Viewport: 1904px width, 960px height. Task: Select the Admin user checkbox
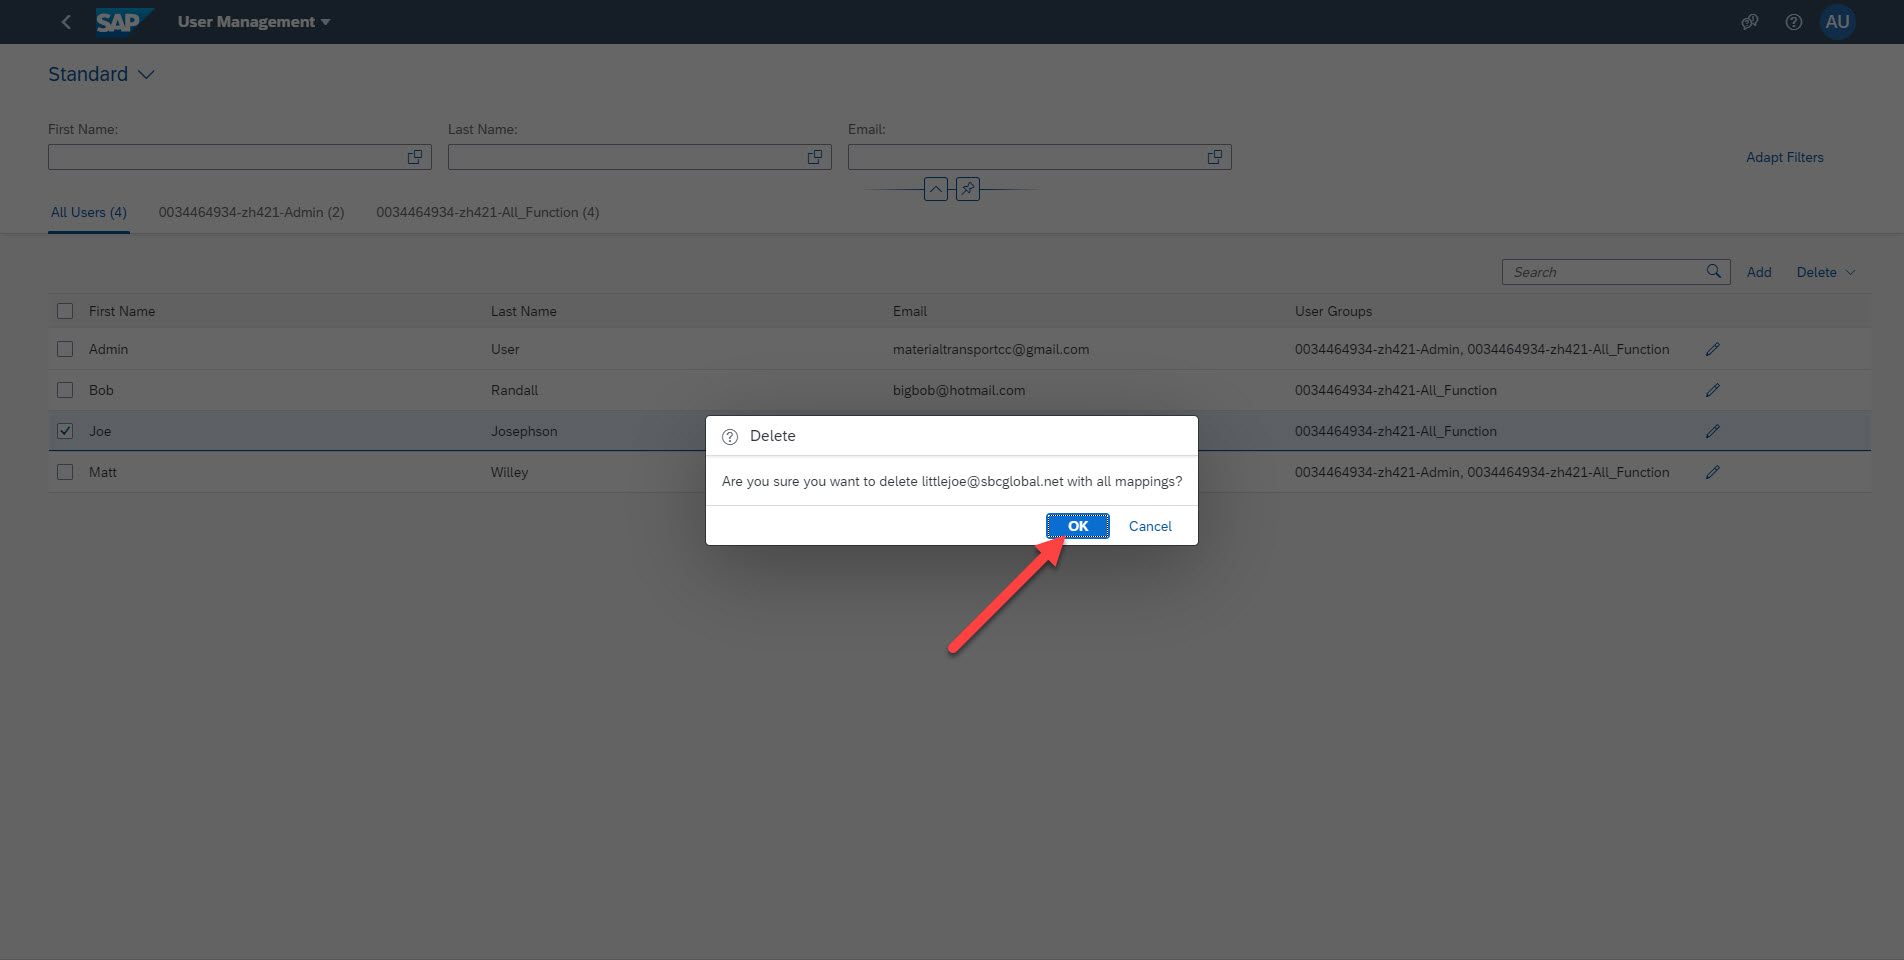click(x=65, y=349)
